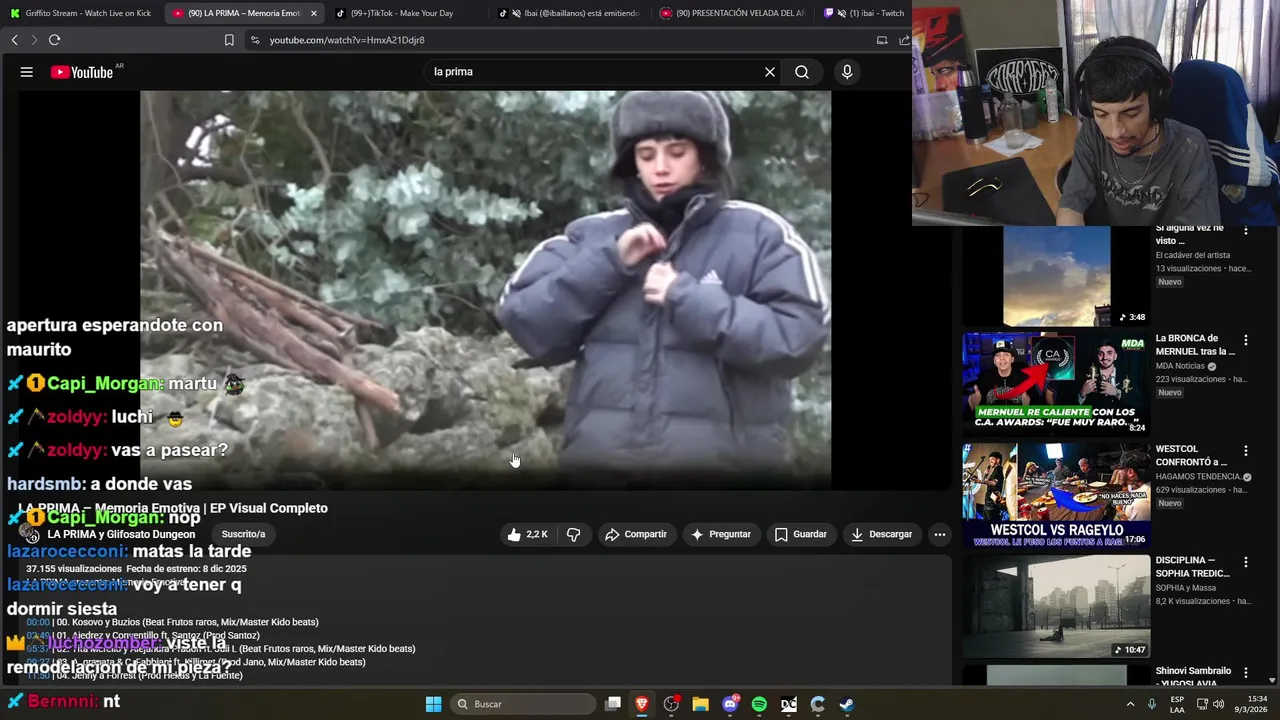Open Steam from the taskbar
1280x720 pixels.
coord(846,704)
